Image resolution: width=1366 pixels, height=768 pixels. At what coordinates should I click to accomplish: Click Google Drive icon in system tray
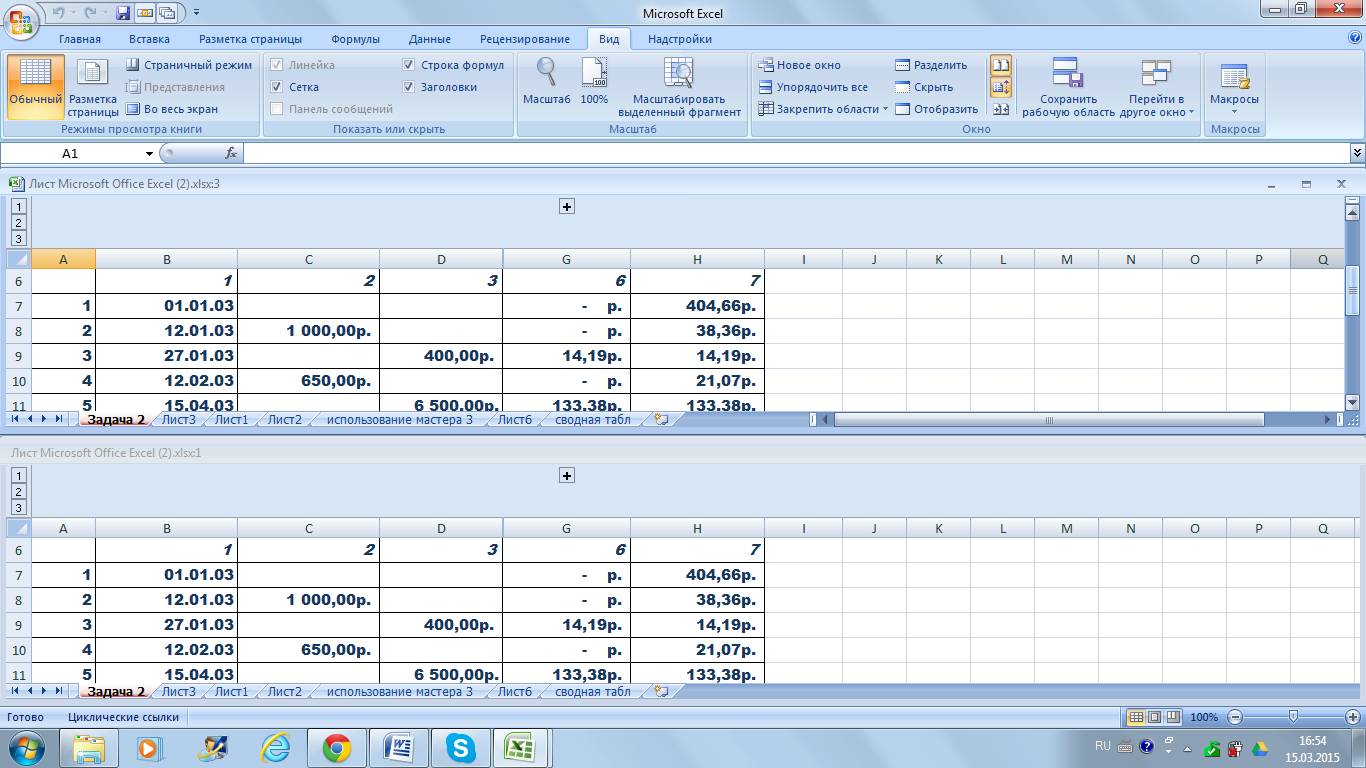(x=1261, y=747)
